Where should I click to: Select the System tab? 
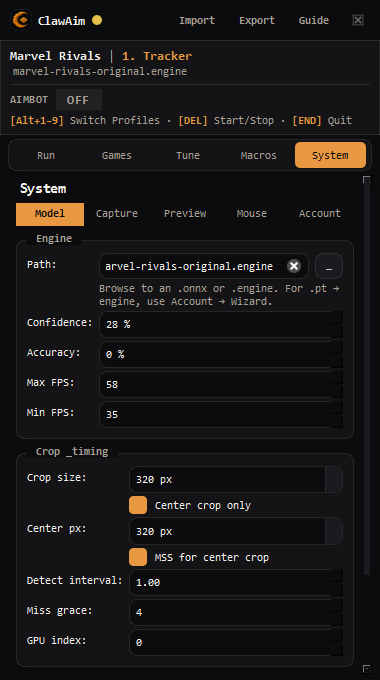click(x=330, y=155)
